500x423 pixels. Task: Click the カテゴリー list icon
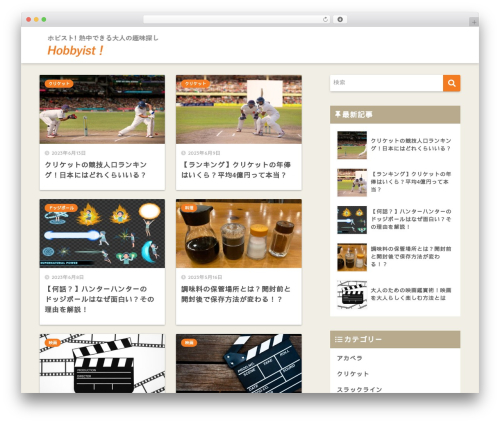338,339
